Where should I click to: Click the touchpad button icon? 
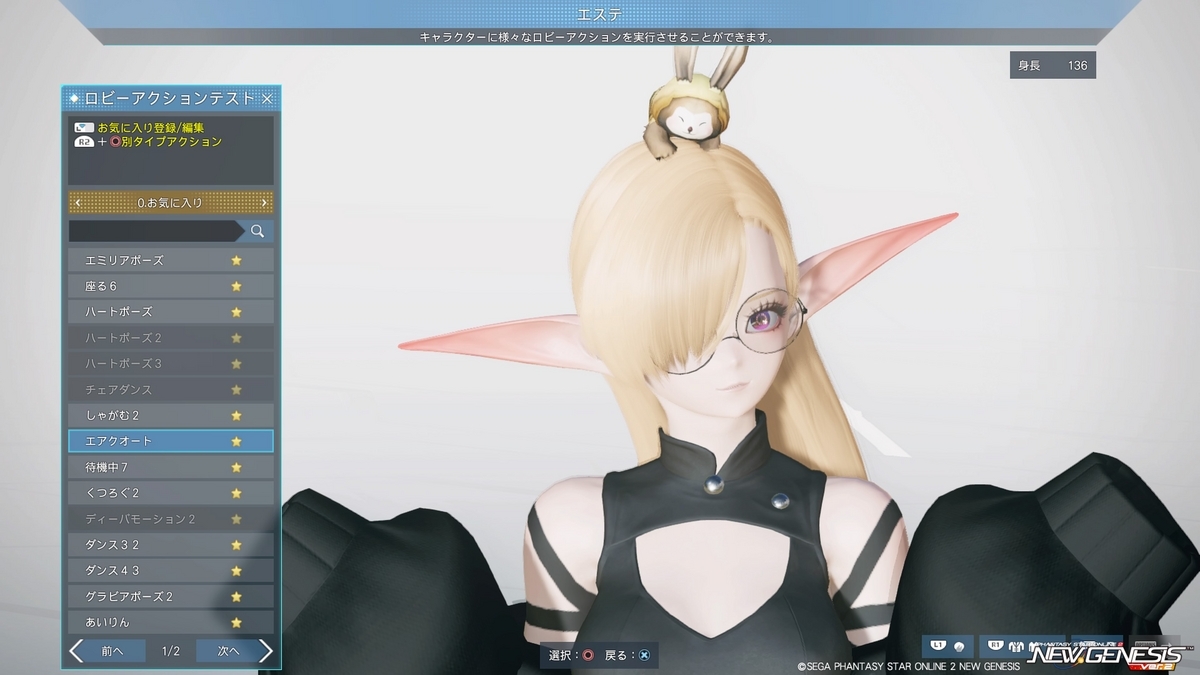84,128
